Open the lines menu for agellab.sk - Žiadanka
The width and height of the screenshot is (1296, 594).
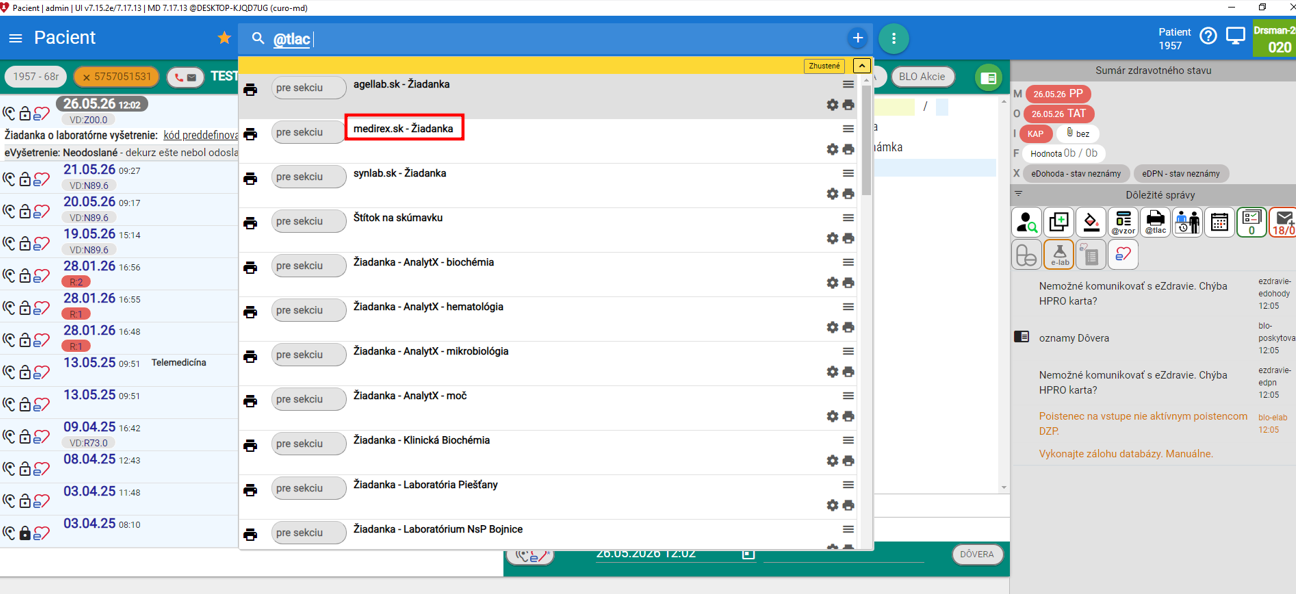click(848, 84)
